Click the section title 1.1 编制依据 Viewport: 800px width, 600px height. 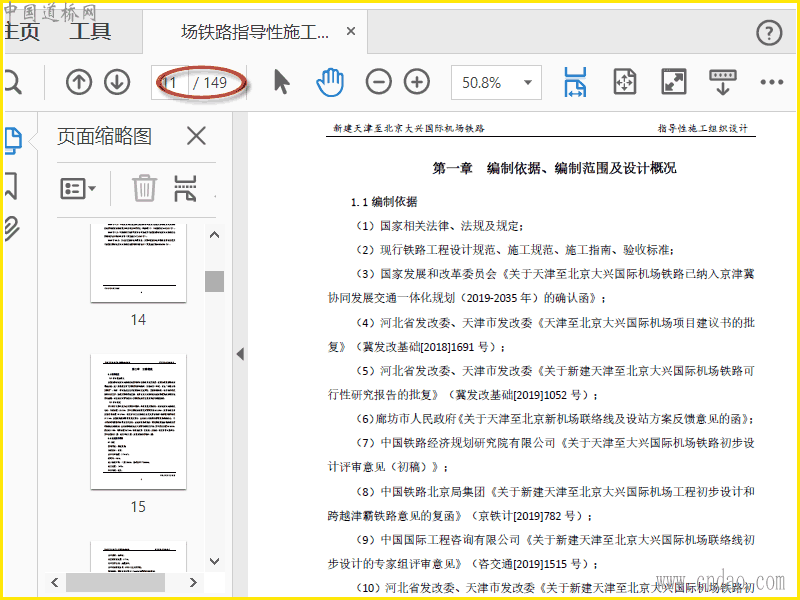[384, 202]
